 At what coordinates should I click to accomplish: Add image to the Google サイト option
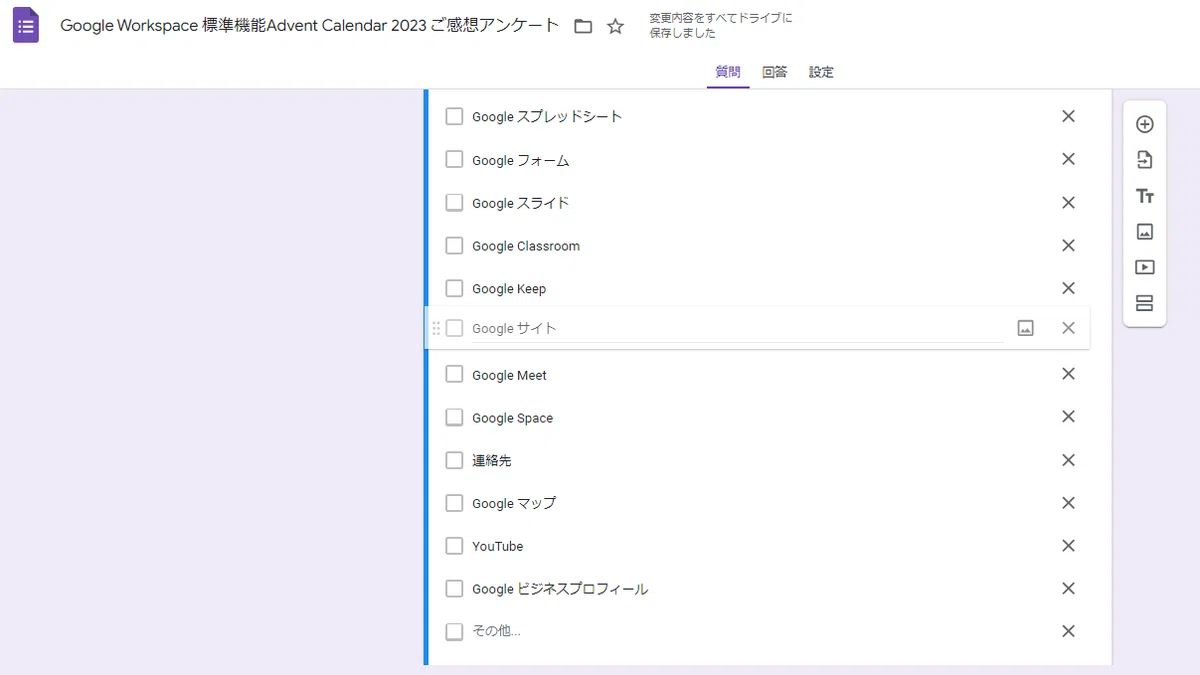point(1025,328)
